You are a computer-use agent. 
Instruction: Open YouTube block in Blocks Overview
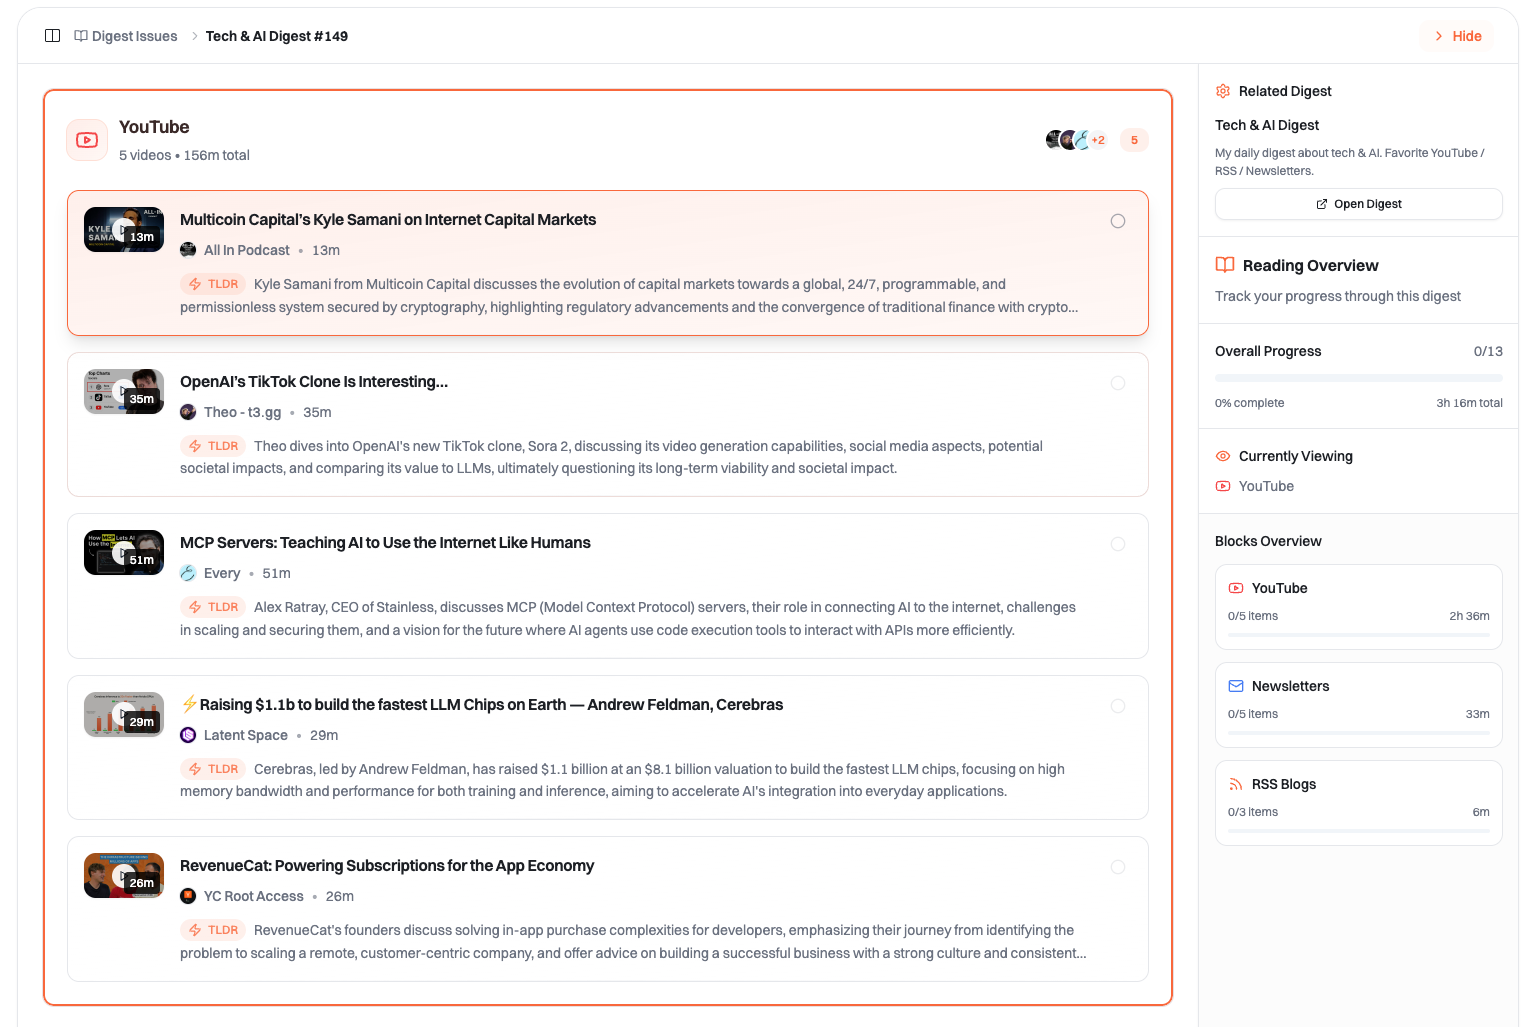[x=1358, y=607]
